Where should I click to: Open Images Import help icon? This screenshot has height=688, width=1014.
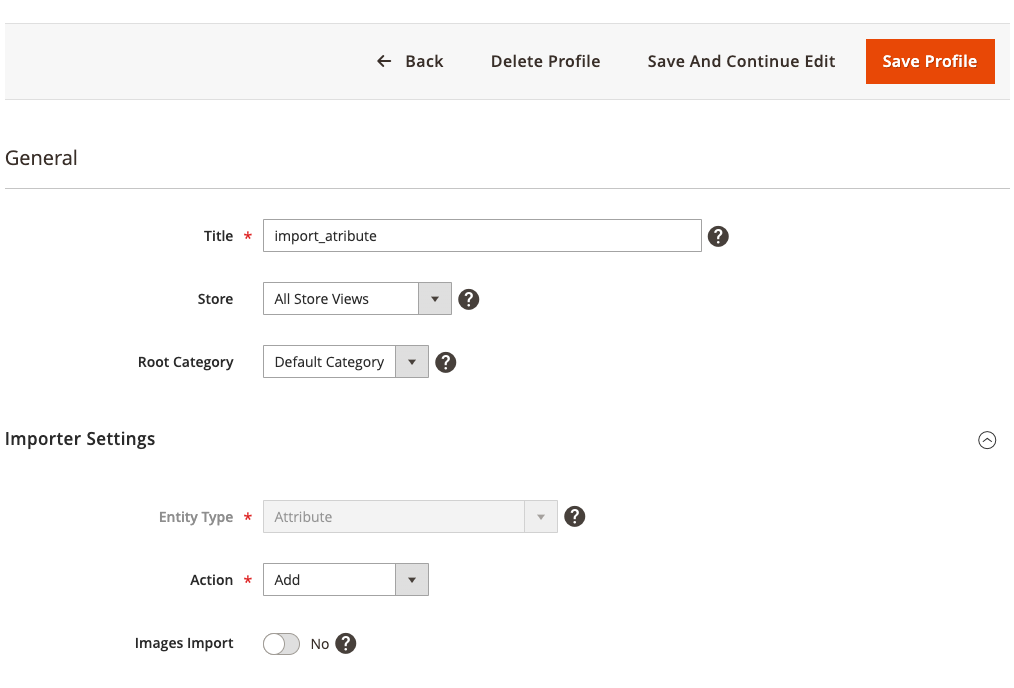pyautogui.click(x=346, y=643)
